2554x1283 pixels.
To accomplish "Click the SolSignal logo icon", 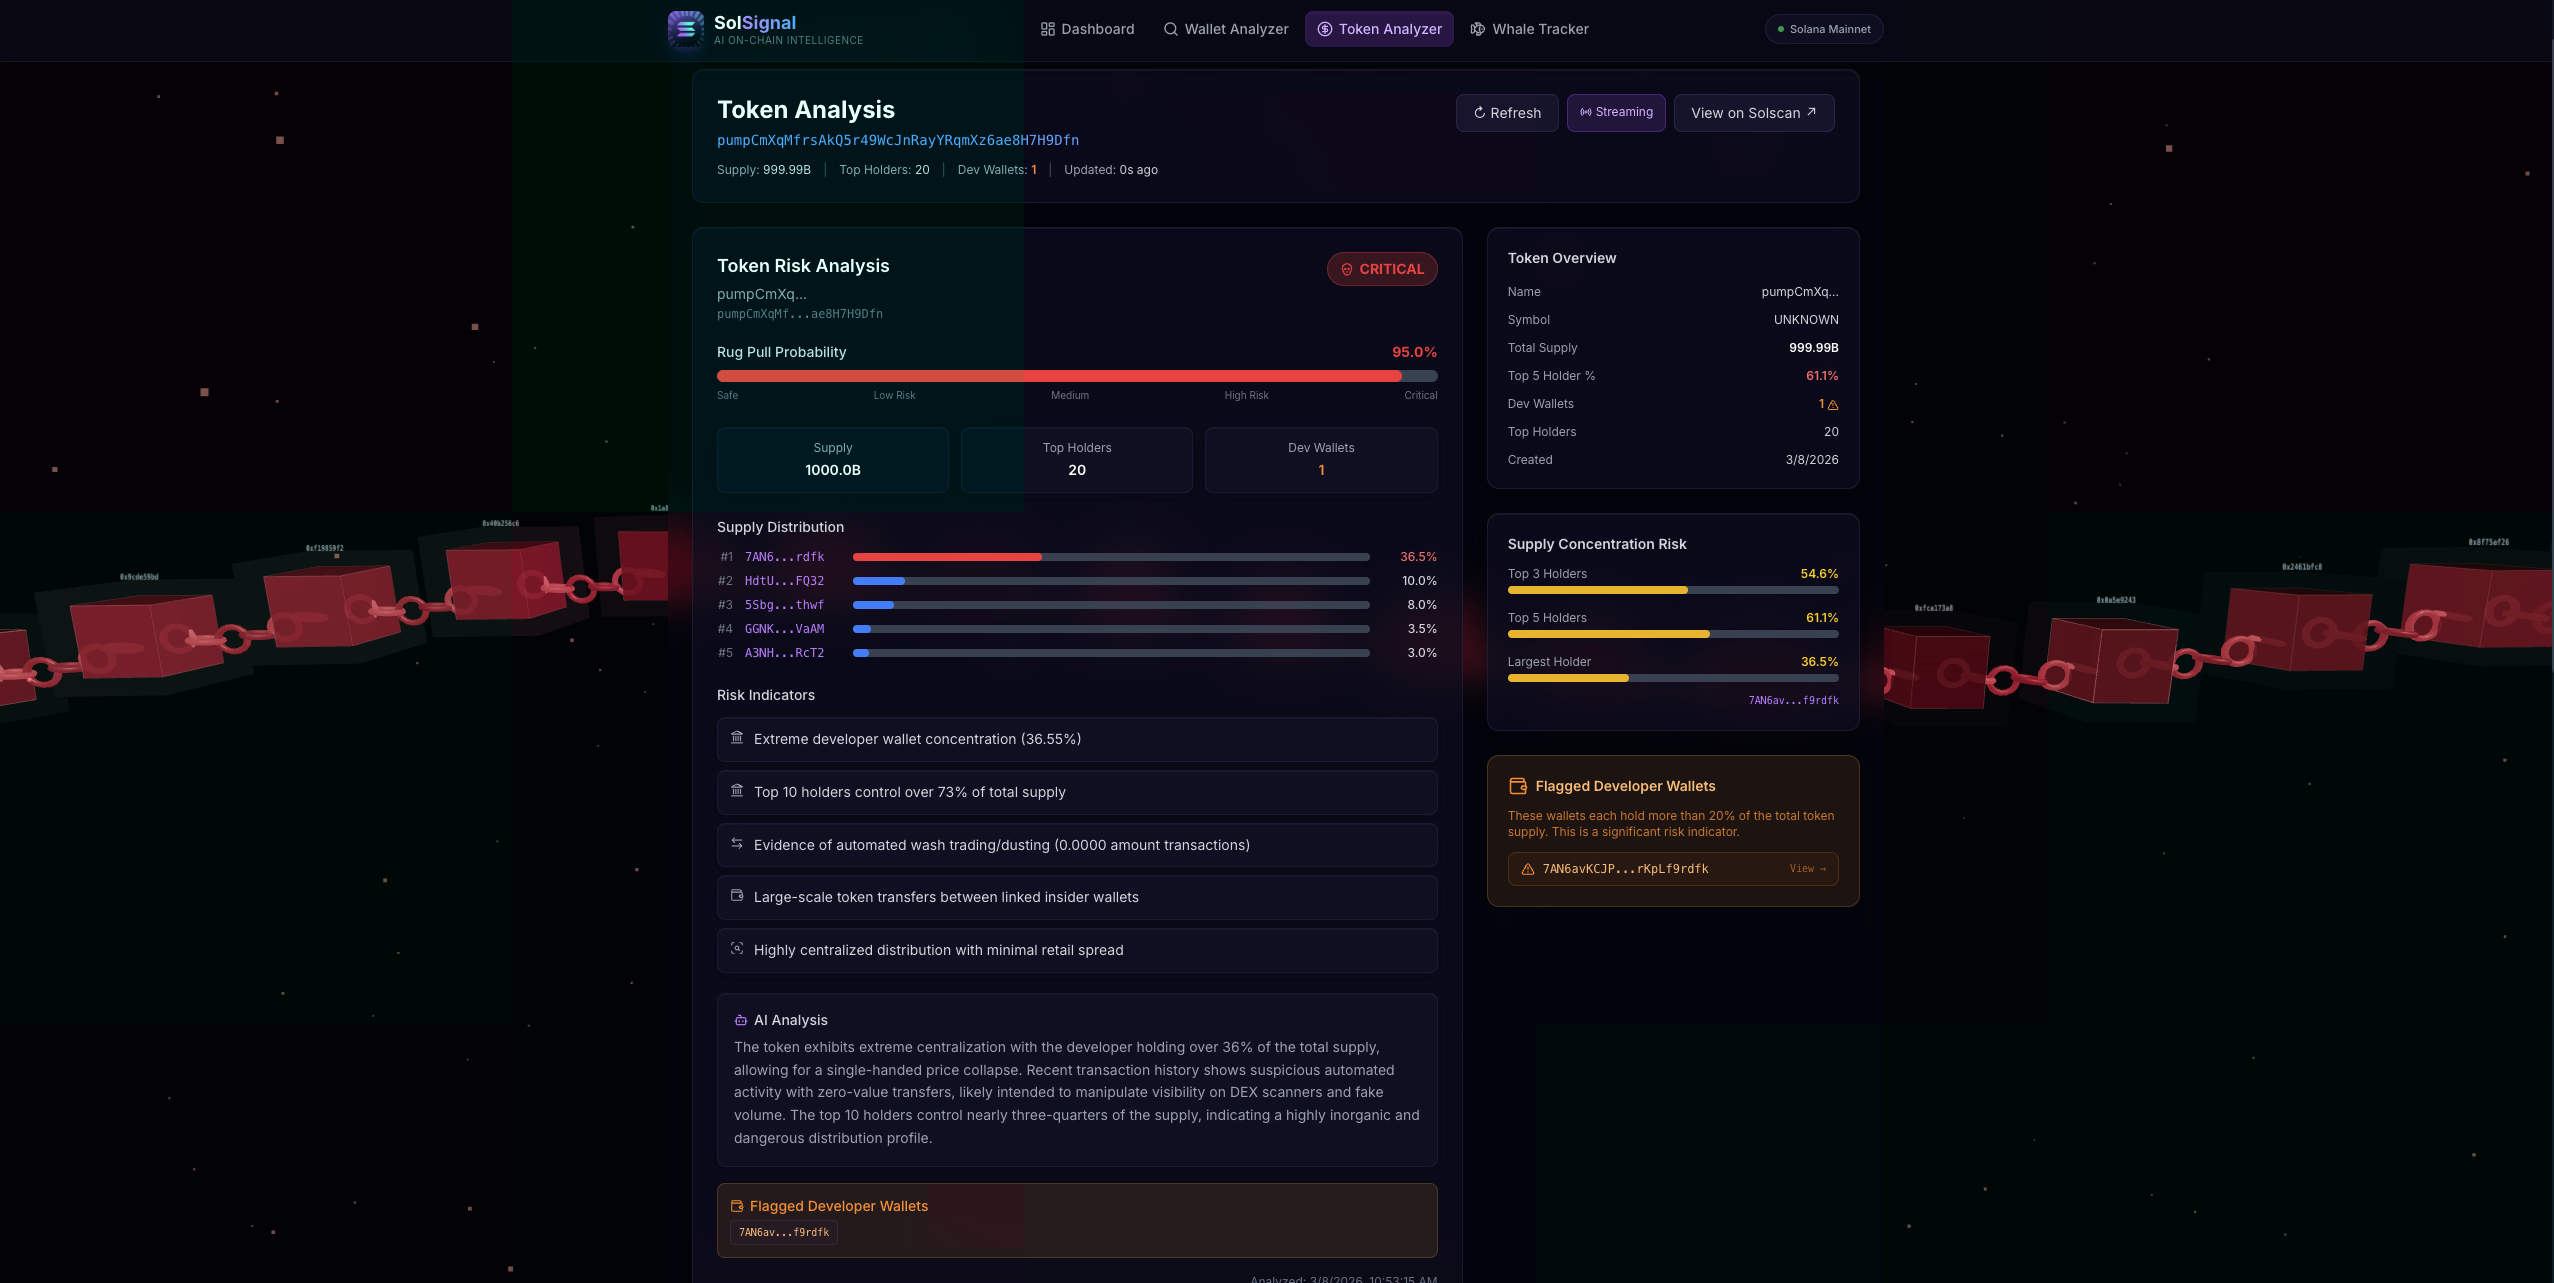I will click(x=685, y=29).
